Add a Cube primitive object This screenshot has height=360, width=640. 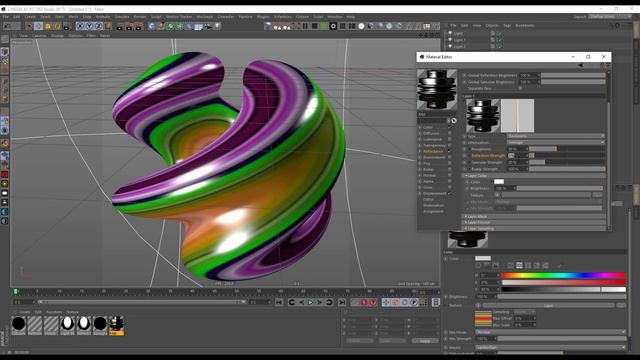click(152, 26)
